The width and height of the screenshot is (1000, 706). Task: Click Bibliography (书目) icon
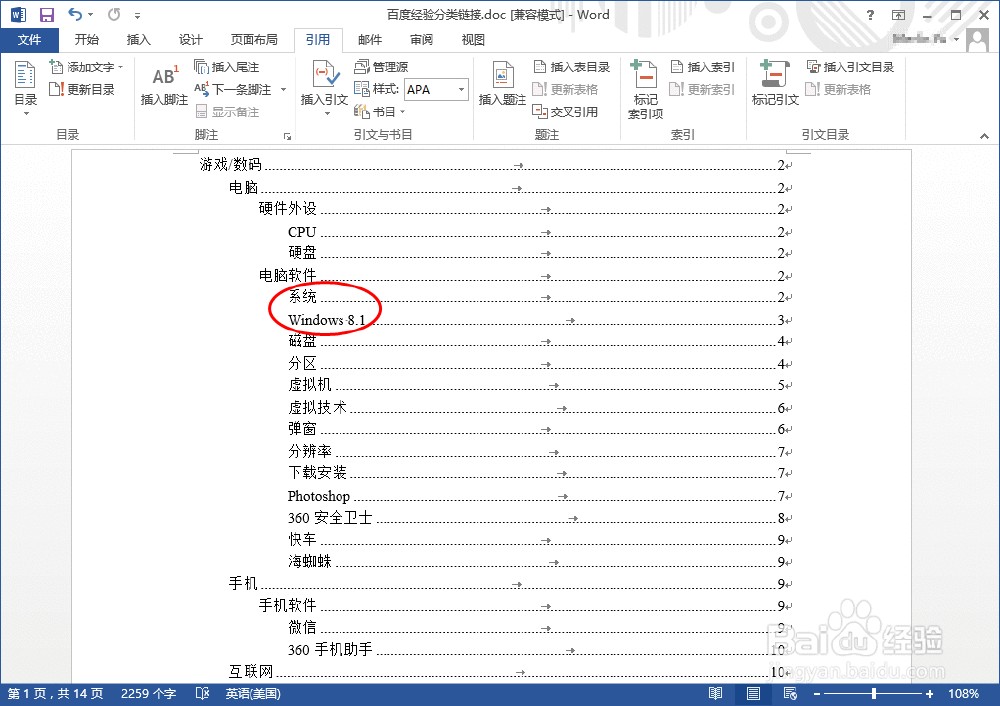pos(362,112)
